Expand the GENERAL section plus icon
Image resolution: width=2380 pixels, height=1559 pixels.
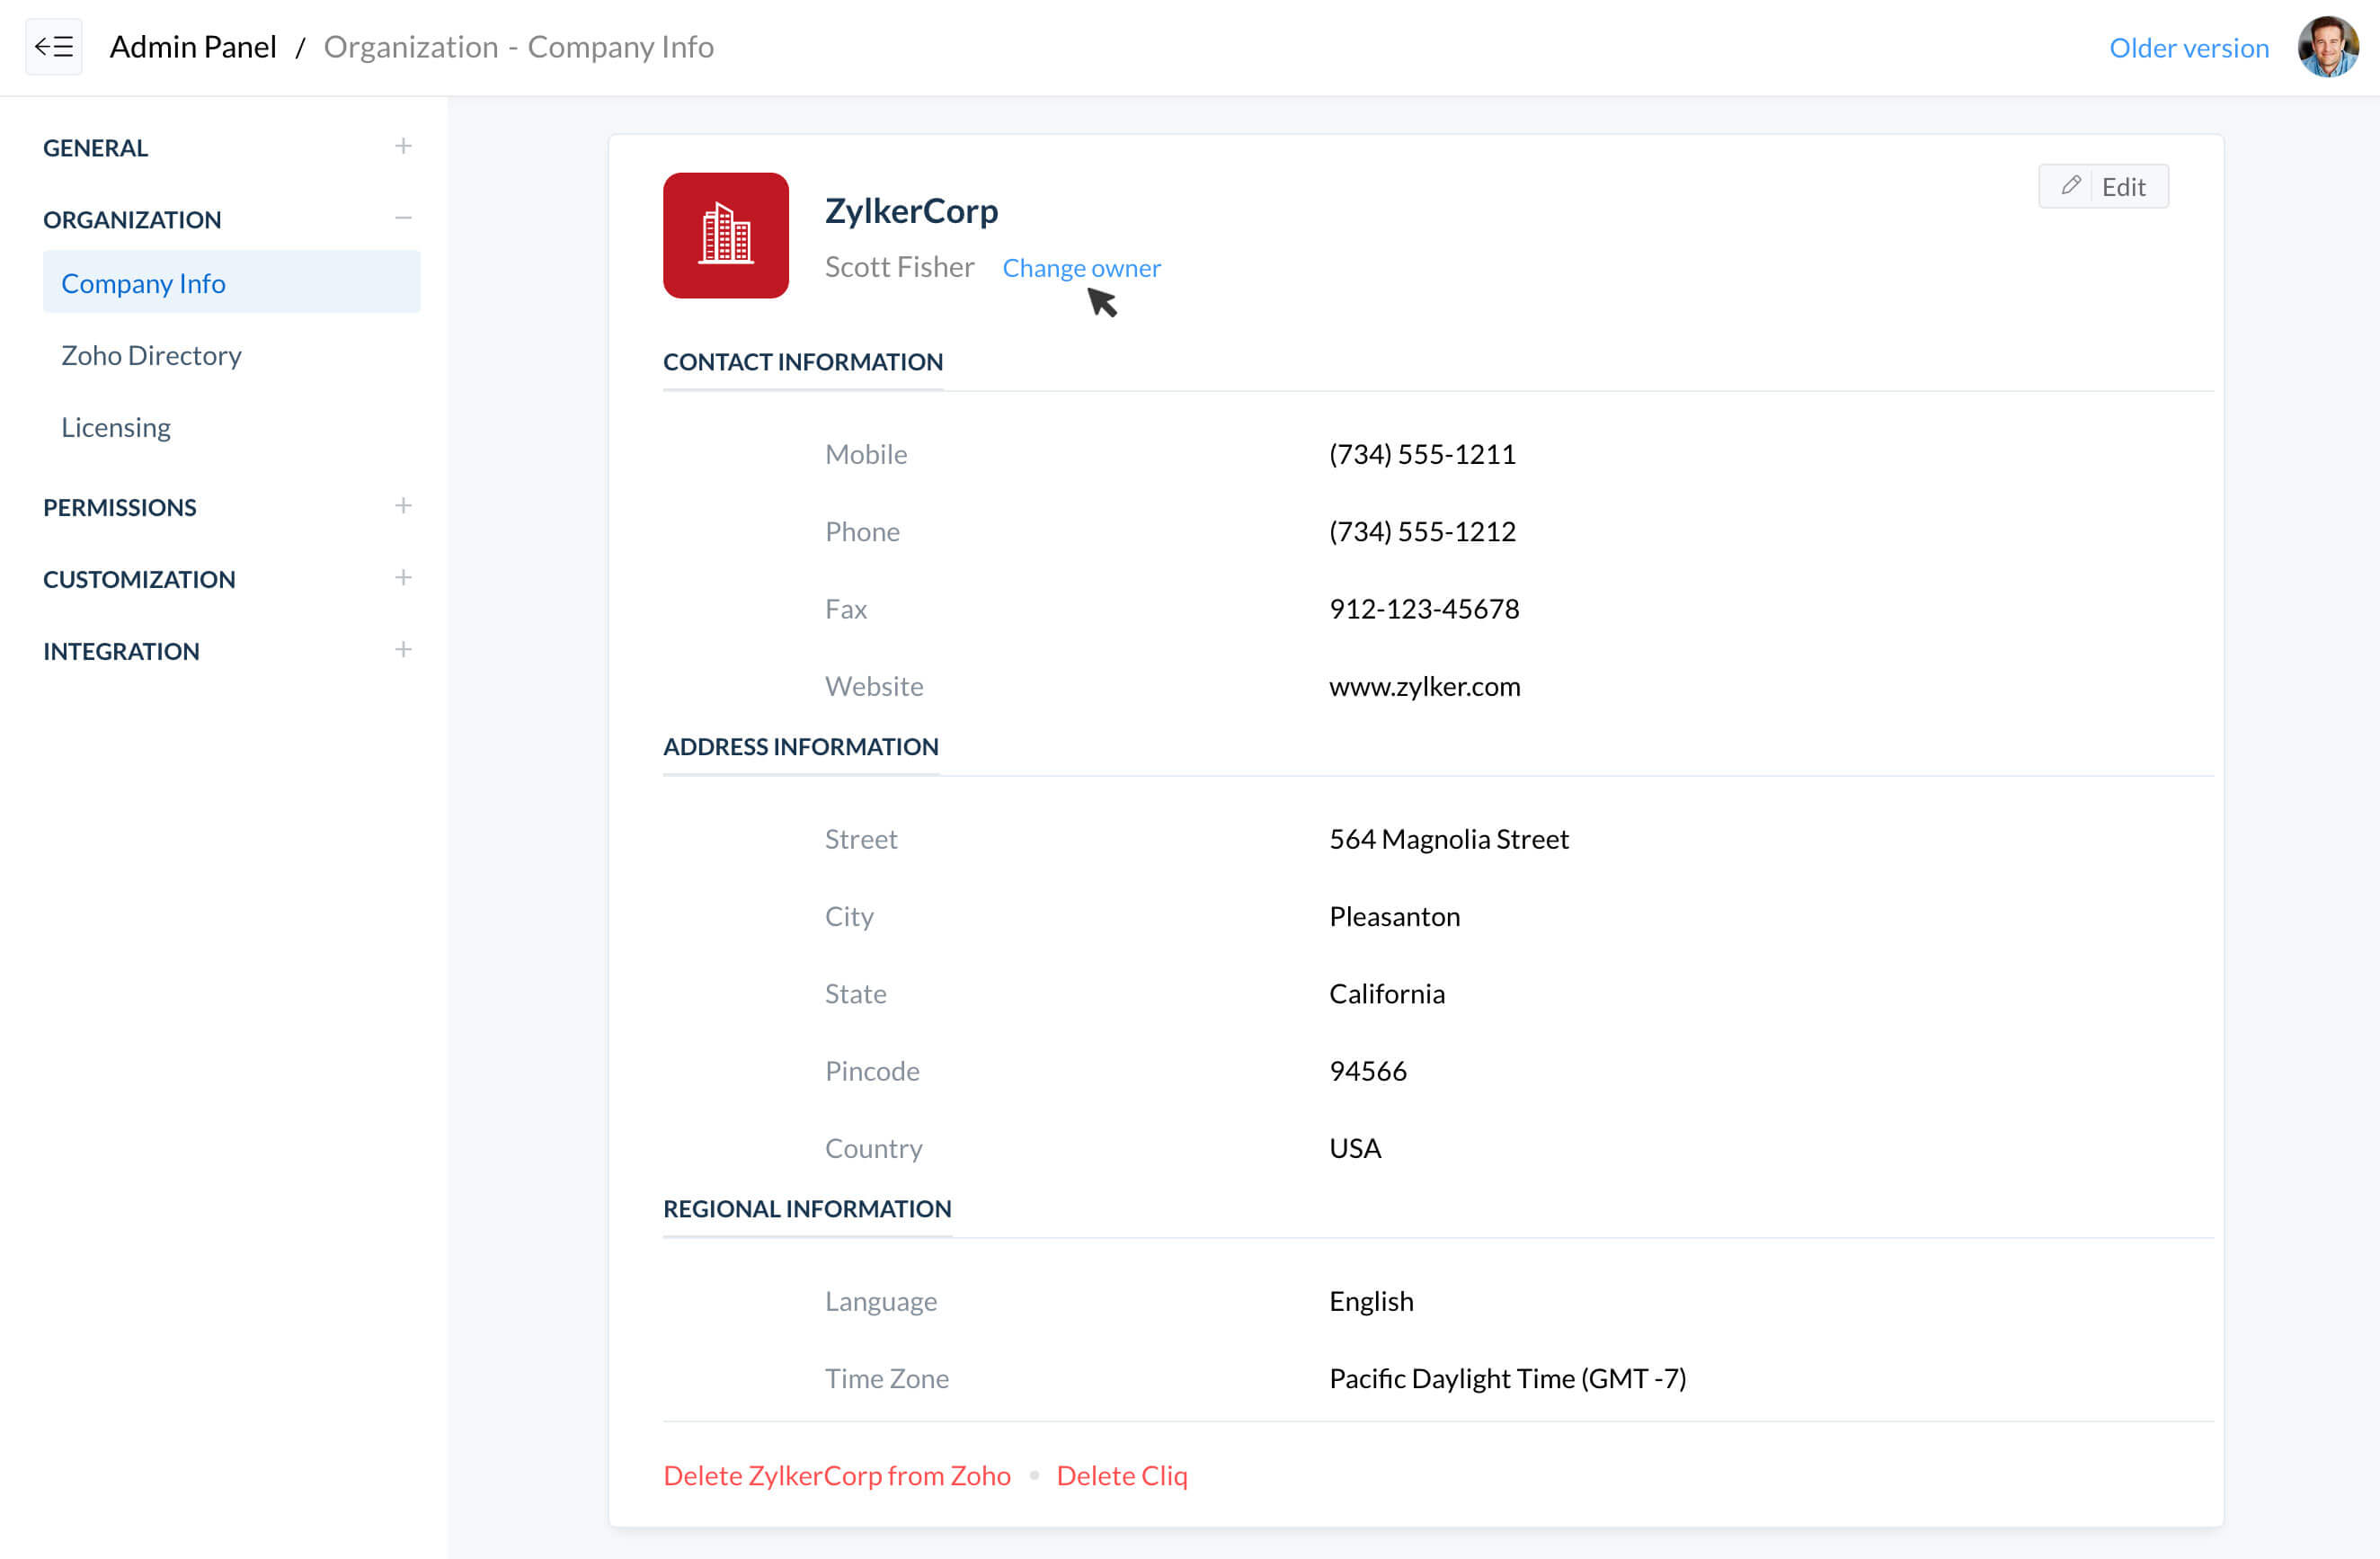403,147
